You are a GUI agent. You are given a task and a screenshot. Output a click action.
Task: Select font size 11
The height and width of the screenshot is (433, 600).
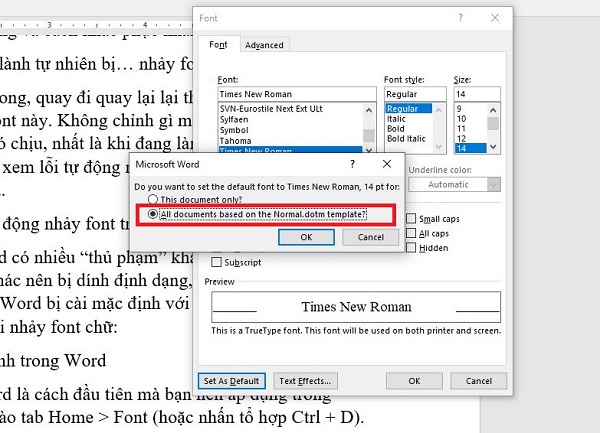pyautogui.click(x=471, y=129)
